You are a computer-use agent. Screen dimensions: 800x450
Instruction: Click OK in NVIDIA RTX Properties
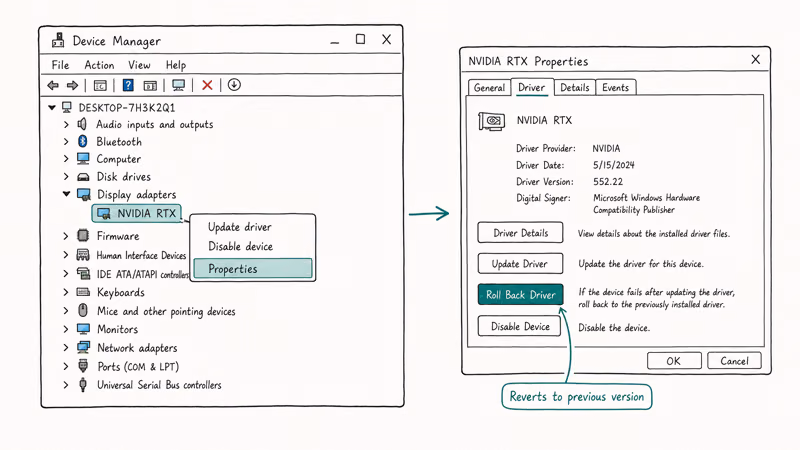[x=674, y=361]
